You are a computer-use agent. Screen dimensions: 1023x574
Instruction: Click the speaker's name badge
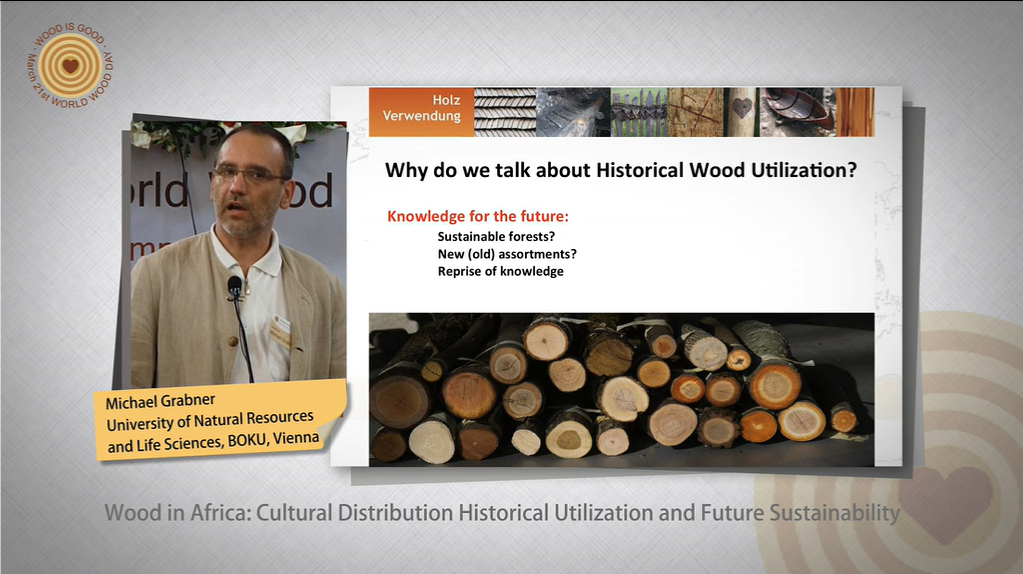[280, 331]
